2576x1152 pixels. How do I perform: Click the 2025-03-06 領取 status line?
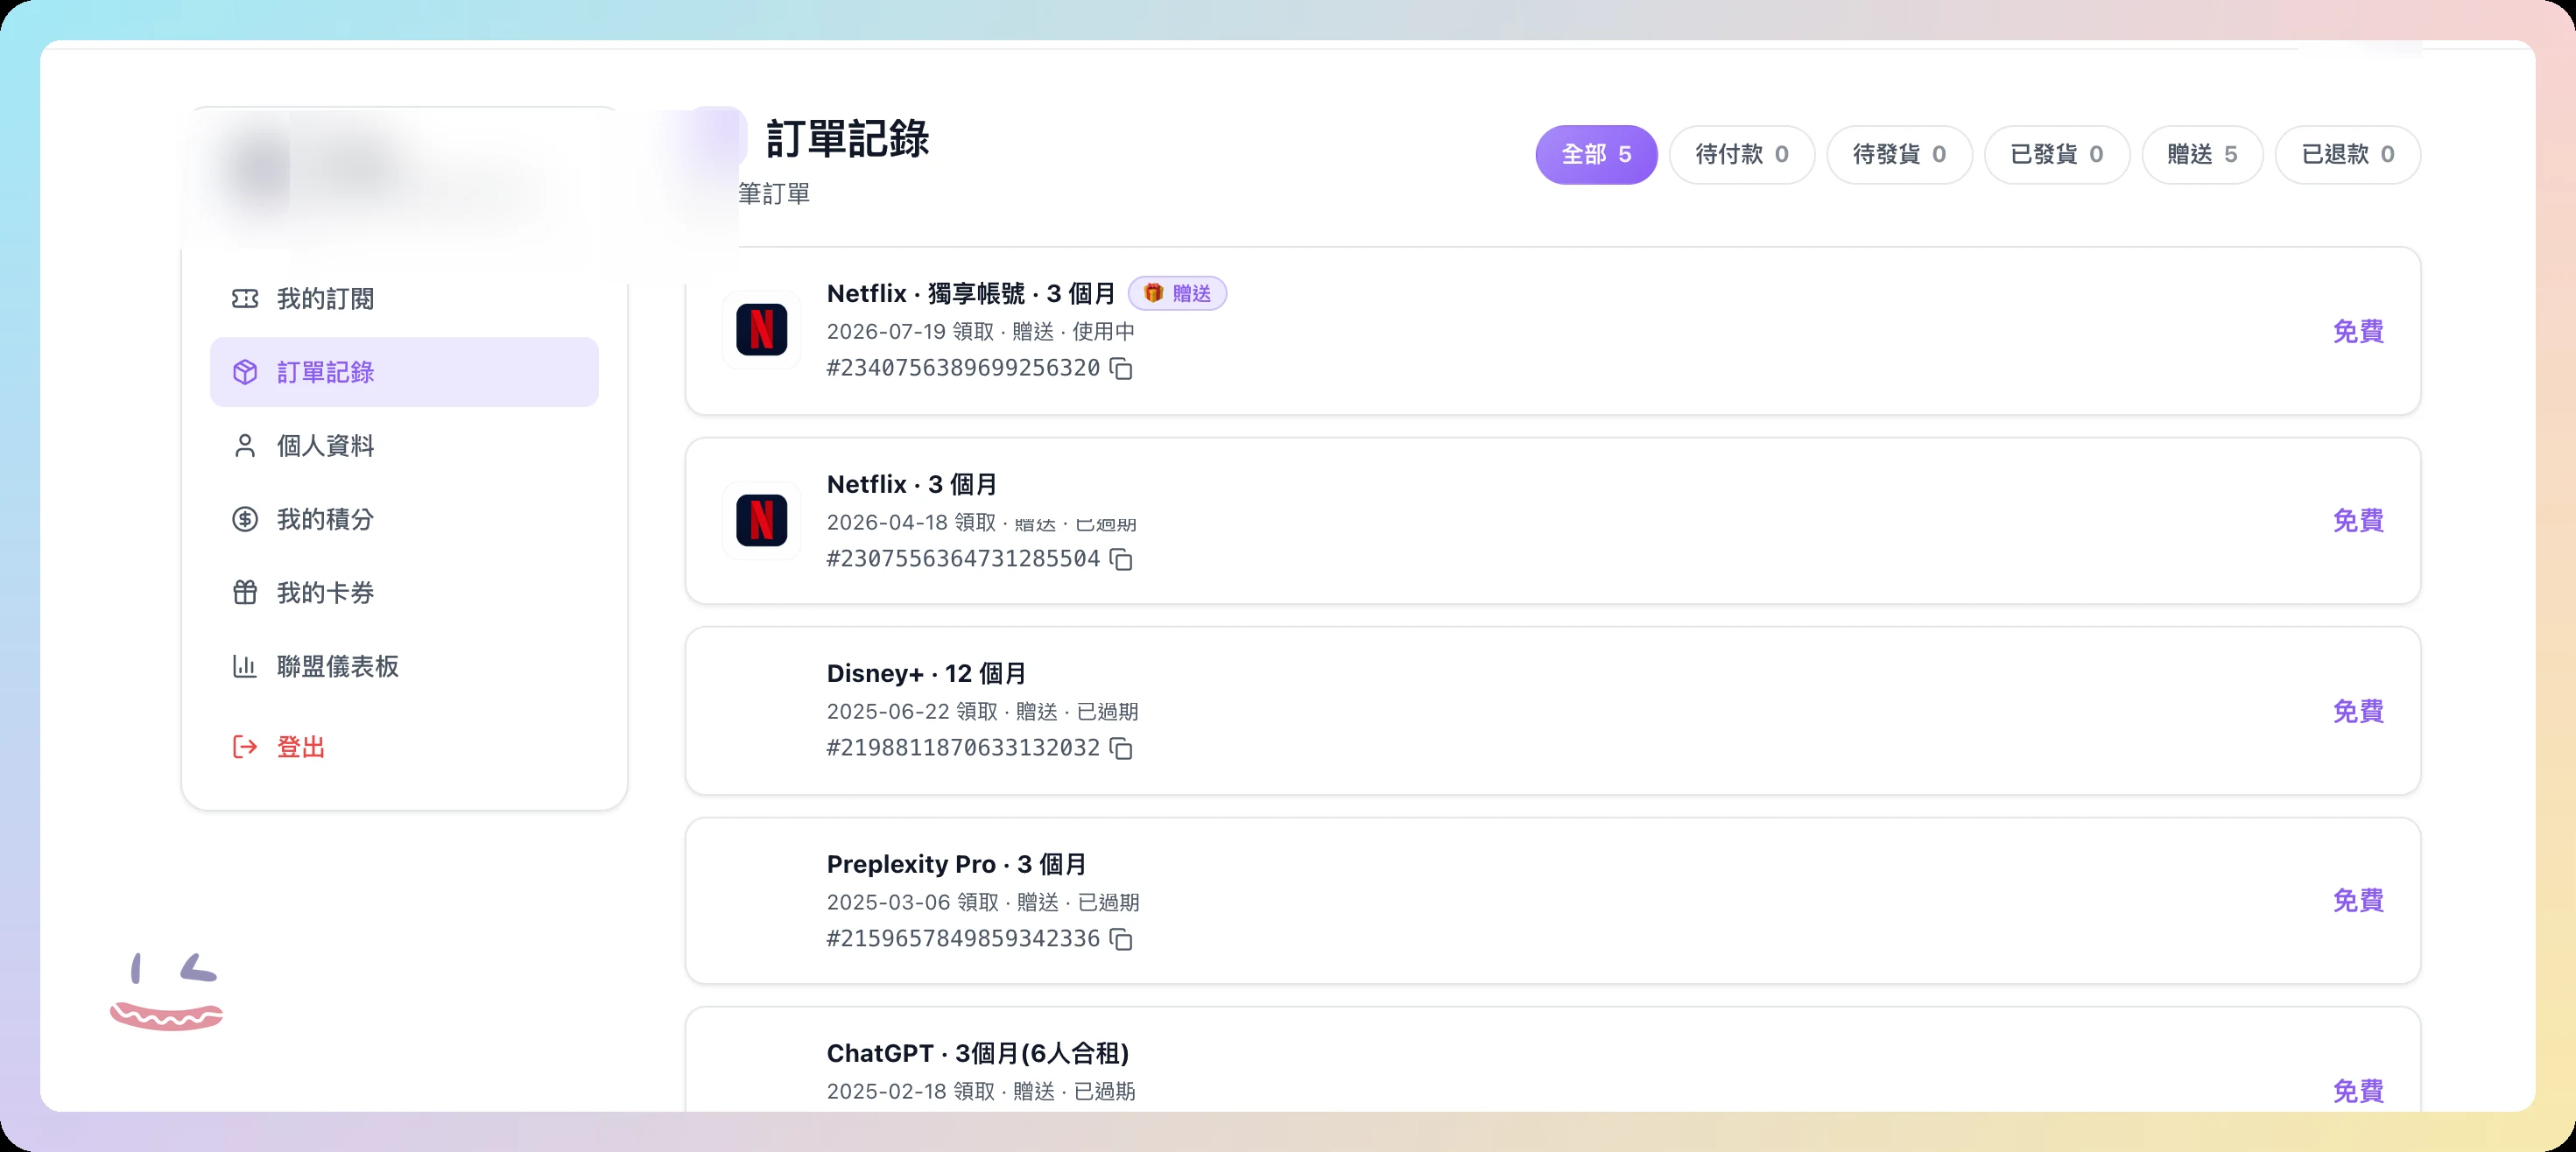pyautogui.click(x=983, y=903)
